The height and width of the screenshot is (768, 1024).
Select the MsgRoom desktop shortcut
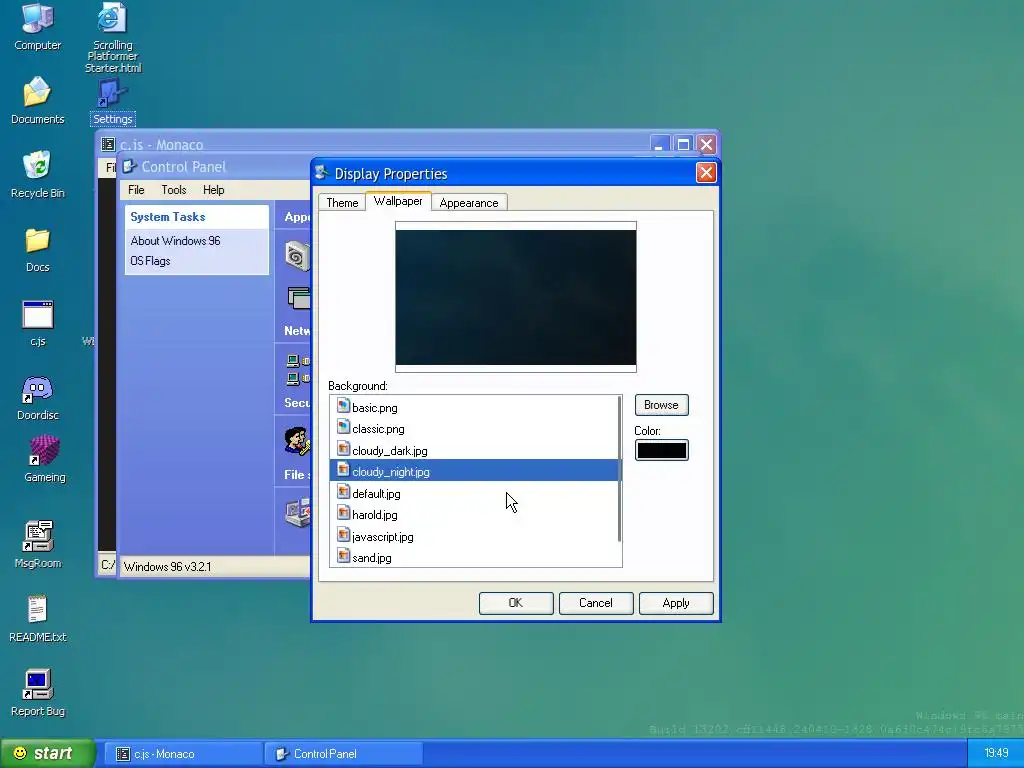coord(38,545)
